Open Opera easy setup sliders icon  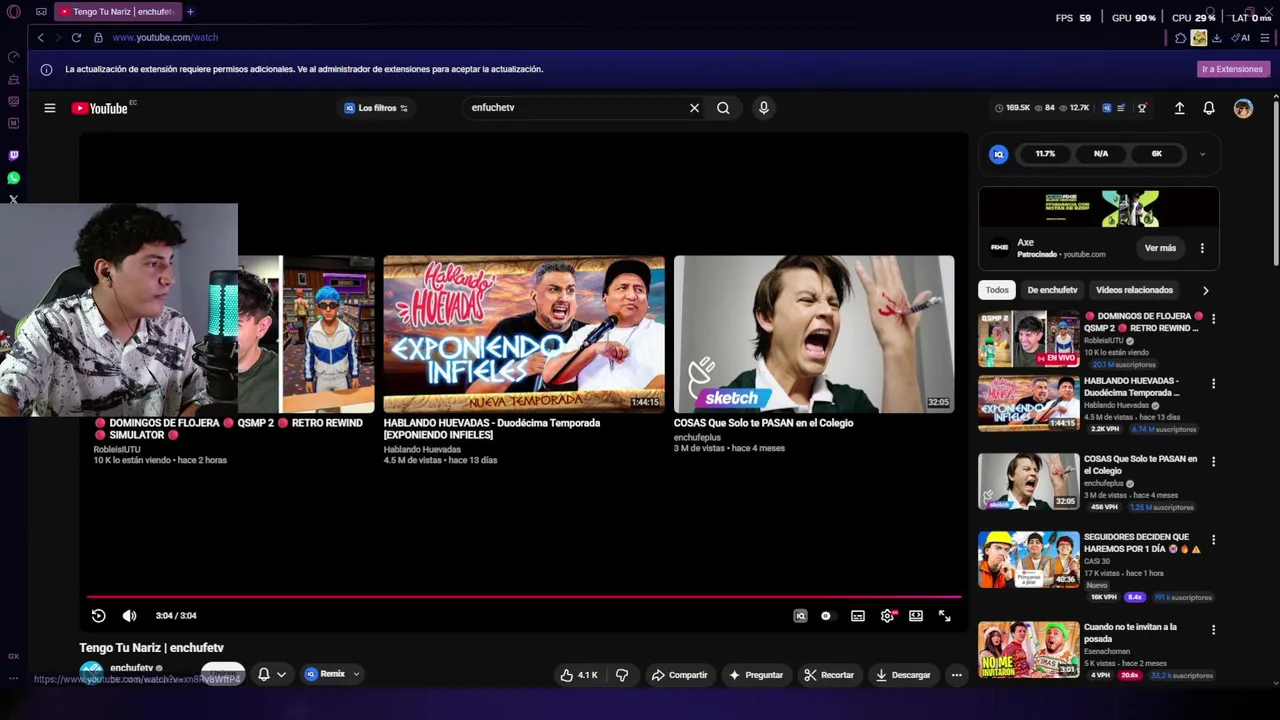(1265, 38)
